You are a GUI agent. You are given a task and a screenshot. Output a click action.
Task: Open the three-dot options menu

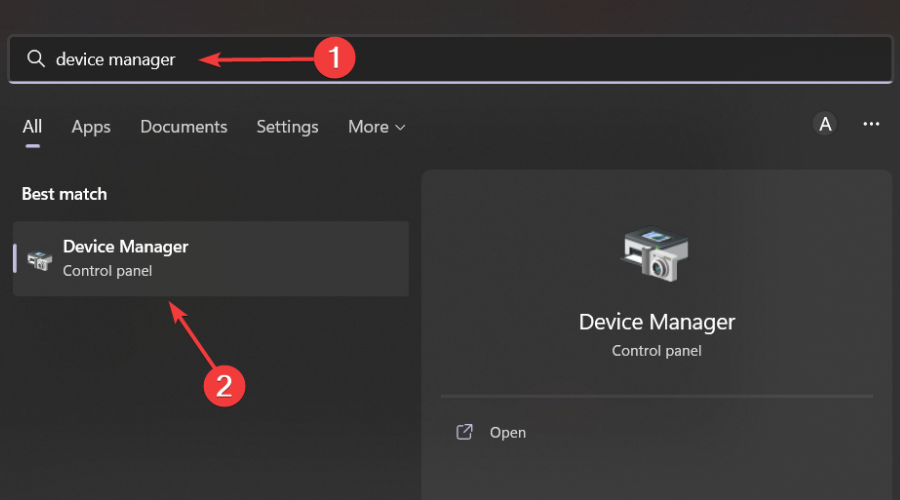[871, 124]
